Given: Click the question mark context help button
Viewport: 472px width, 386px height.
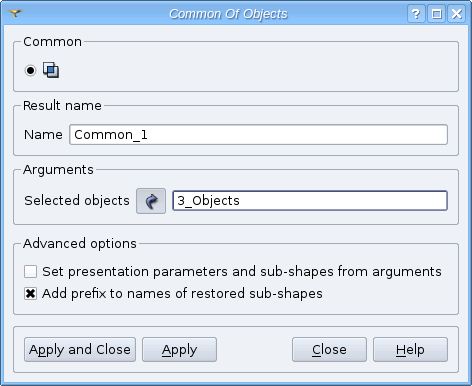Looking at the screenshot, I should click(x=416, y=14).
